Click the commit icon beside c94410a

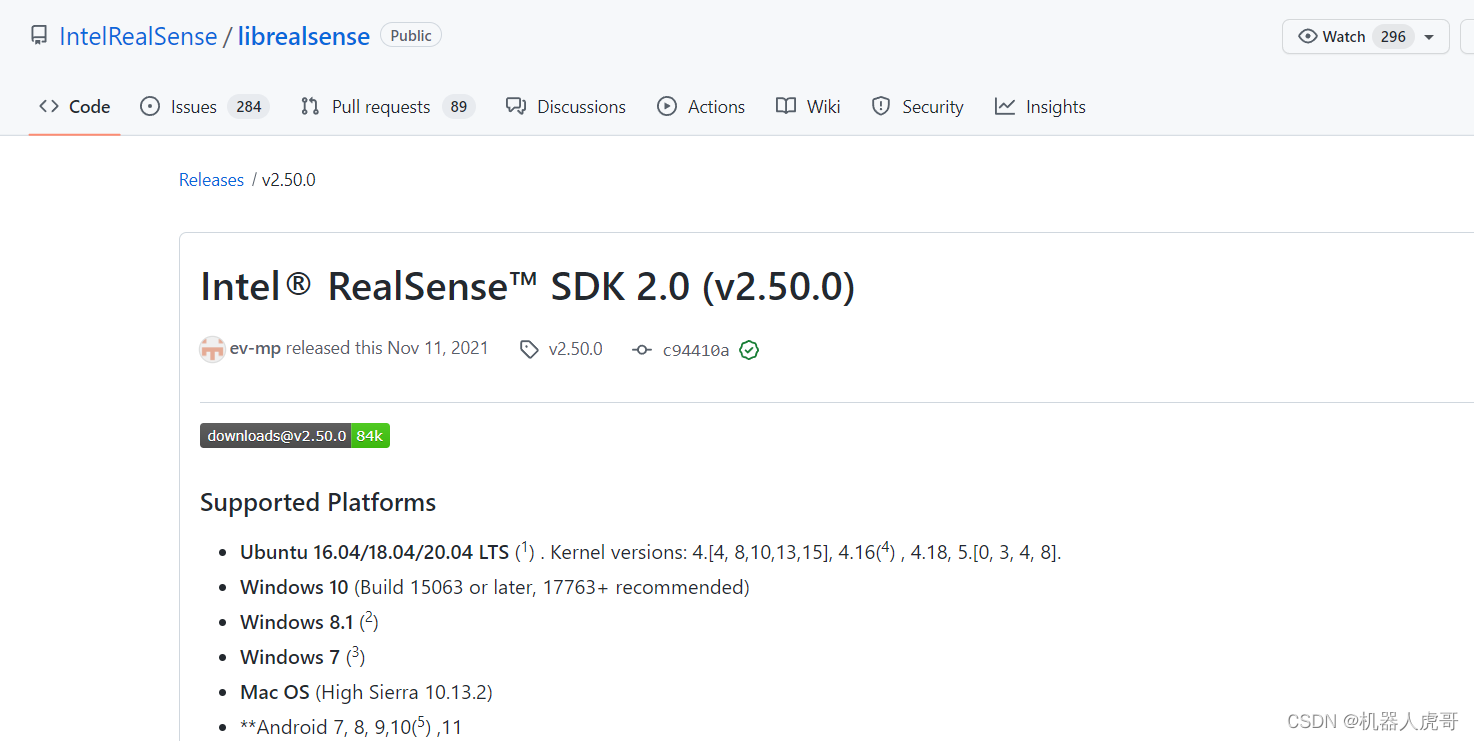(x=642, y=350)
